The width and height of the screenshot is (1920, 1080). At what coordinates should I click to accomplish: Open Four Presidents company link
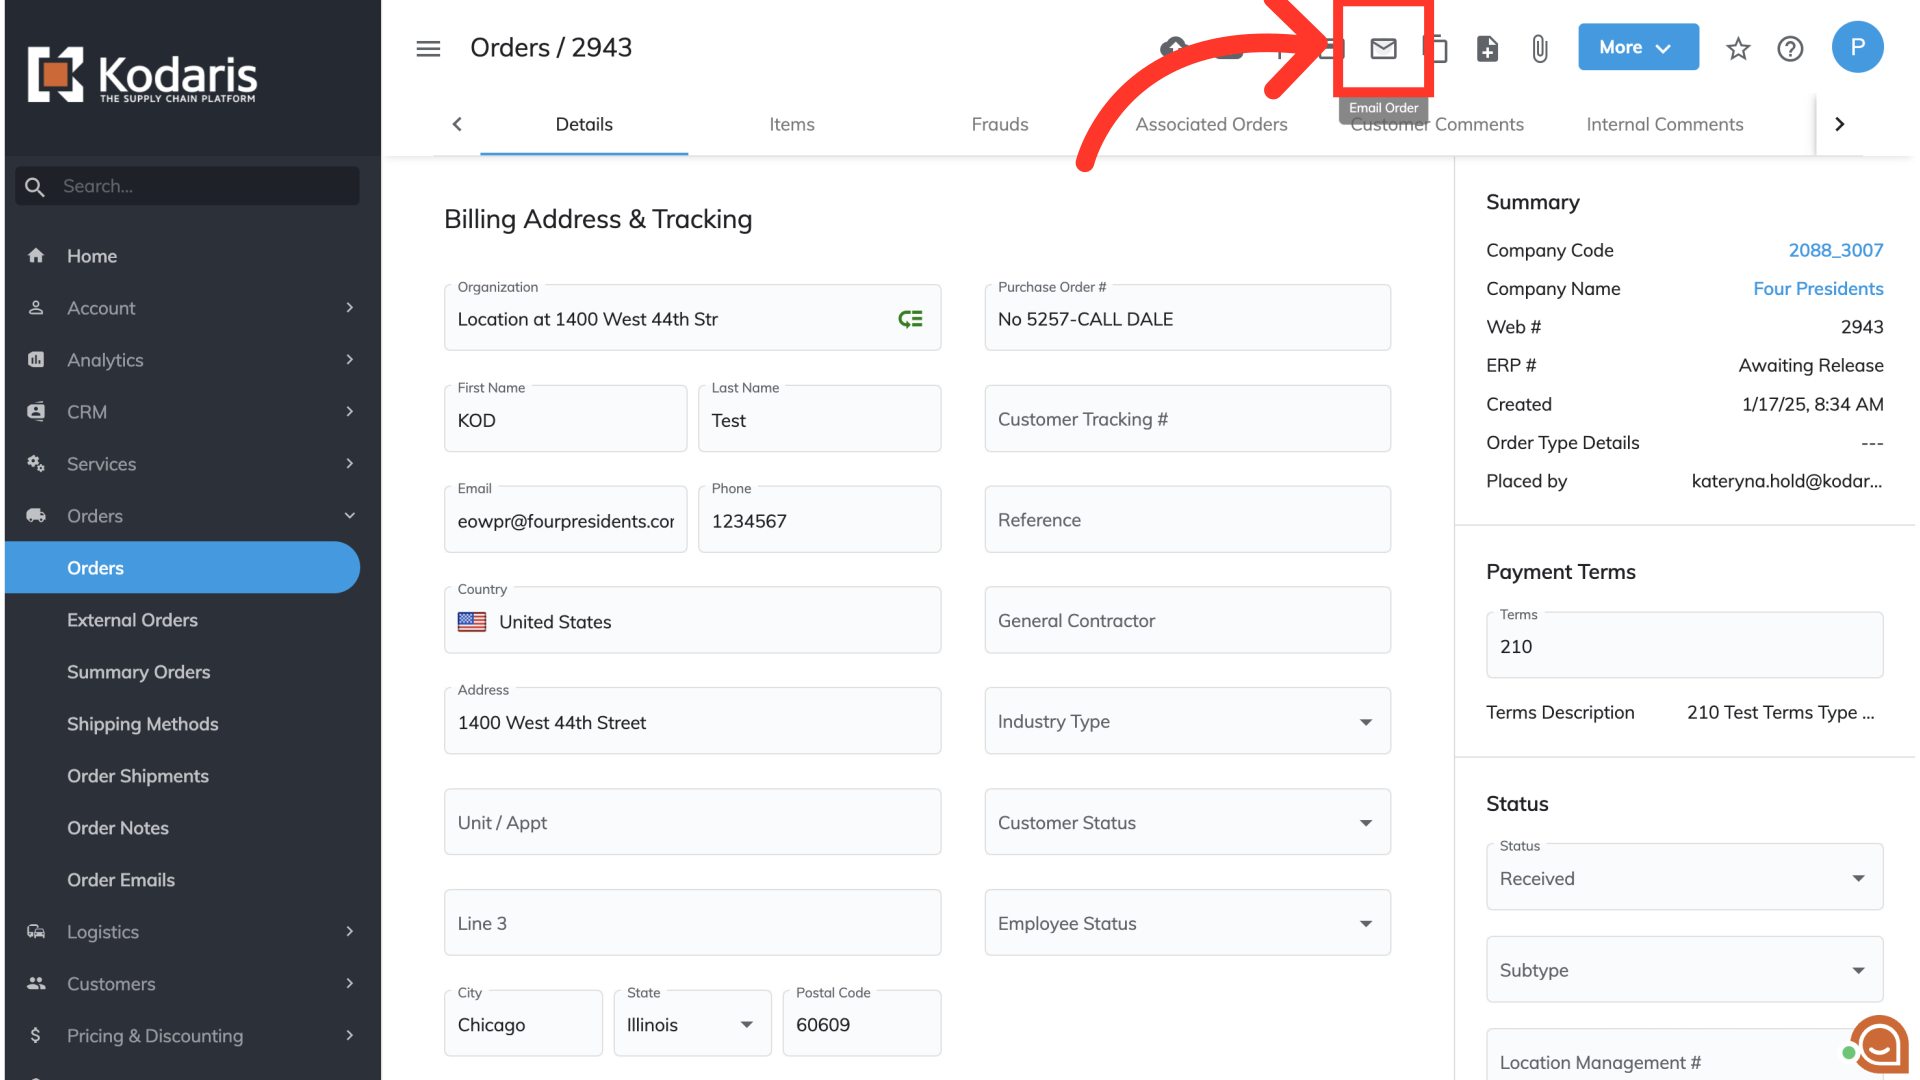click(x=1817, y=288)
